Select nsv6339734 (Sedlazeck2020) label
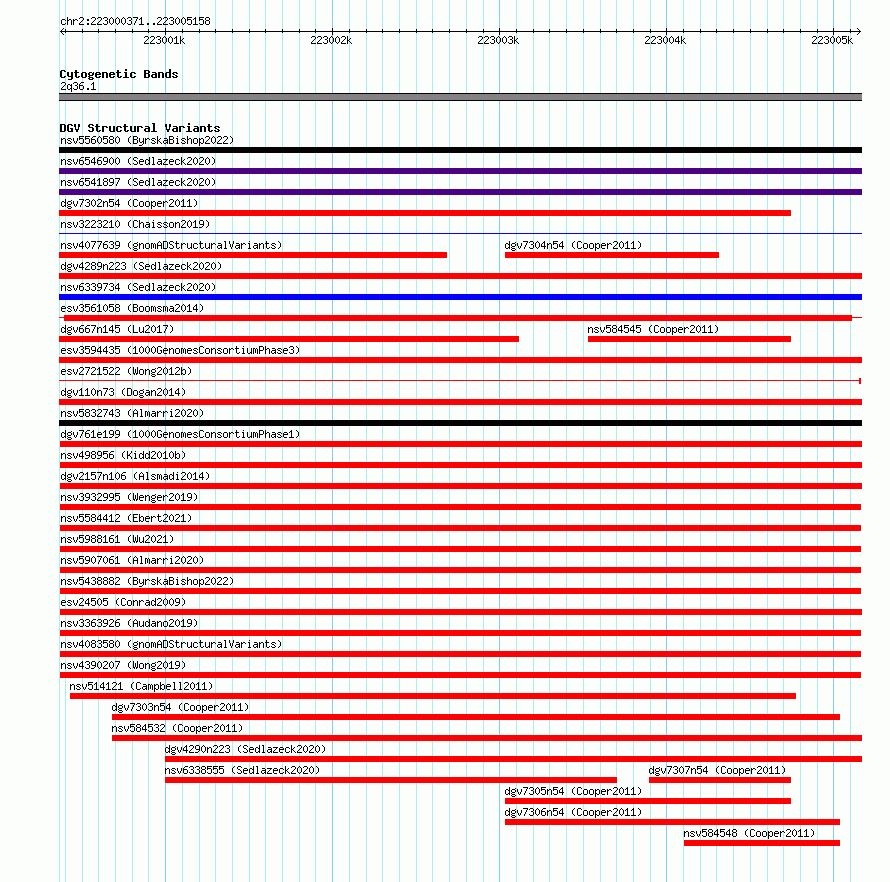Image resolution: width=890 pixels, height=882 pixels. (138, 287)
